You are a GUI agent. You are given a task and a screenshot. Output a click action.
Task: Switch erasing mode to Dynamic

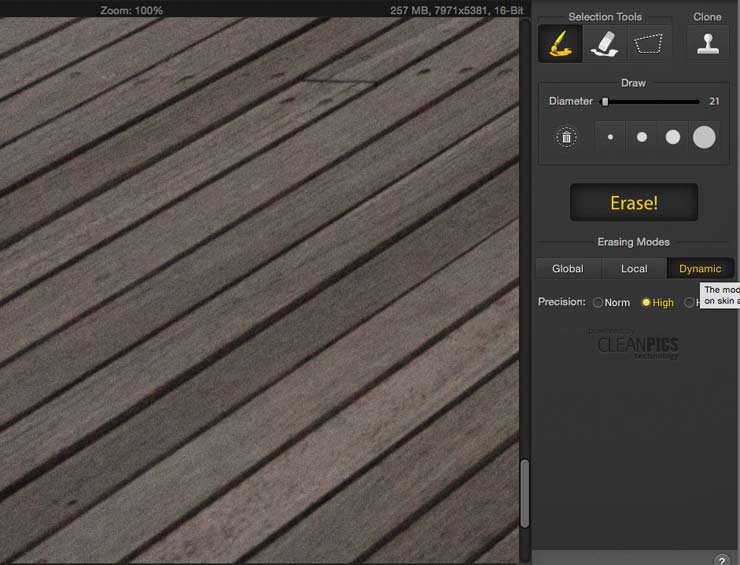(700, 269)
